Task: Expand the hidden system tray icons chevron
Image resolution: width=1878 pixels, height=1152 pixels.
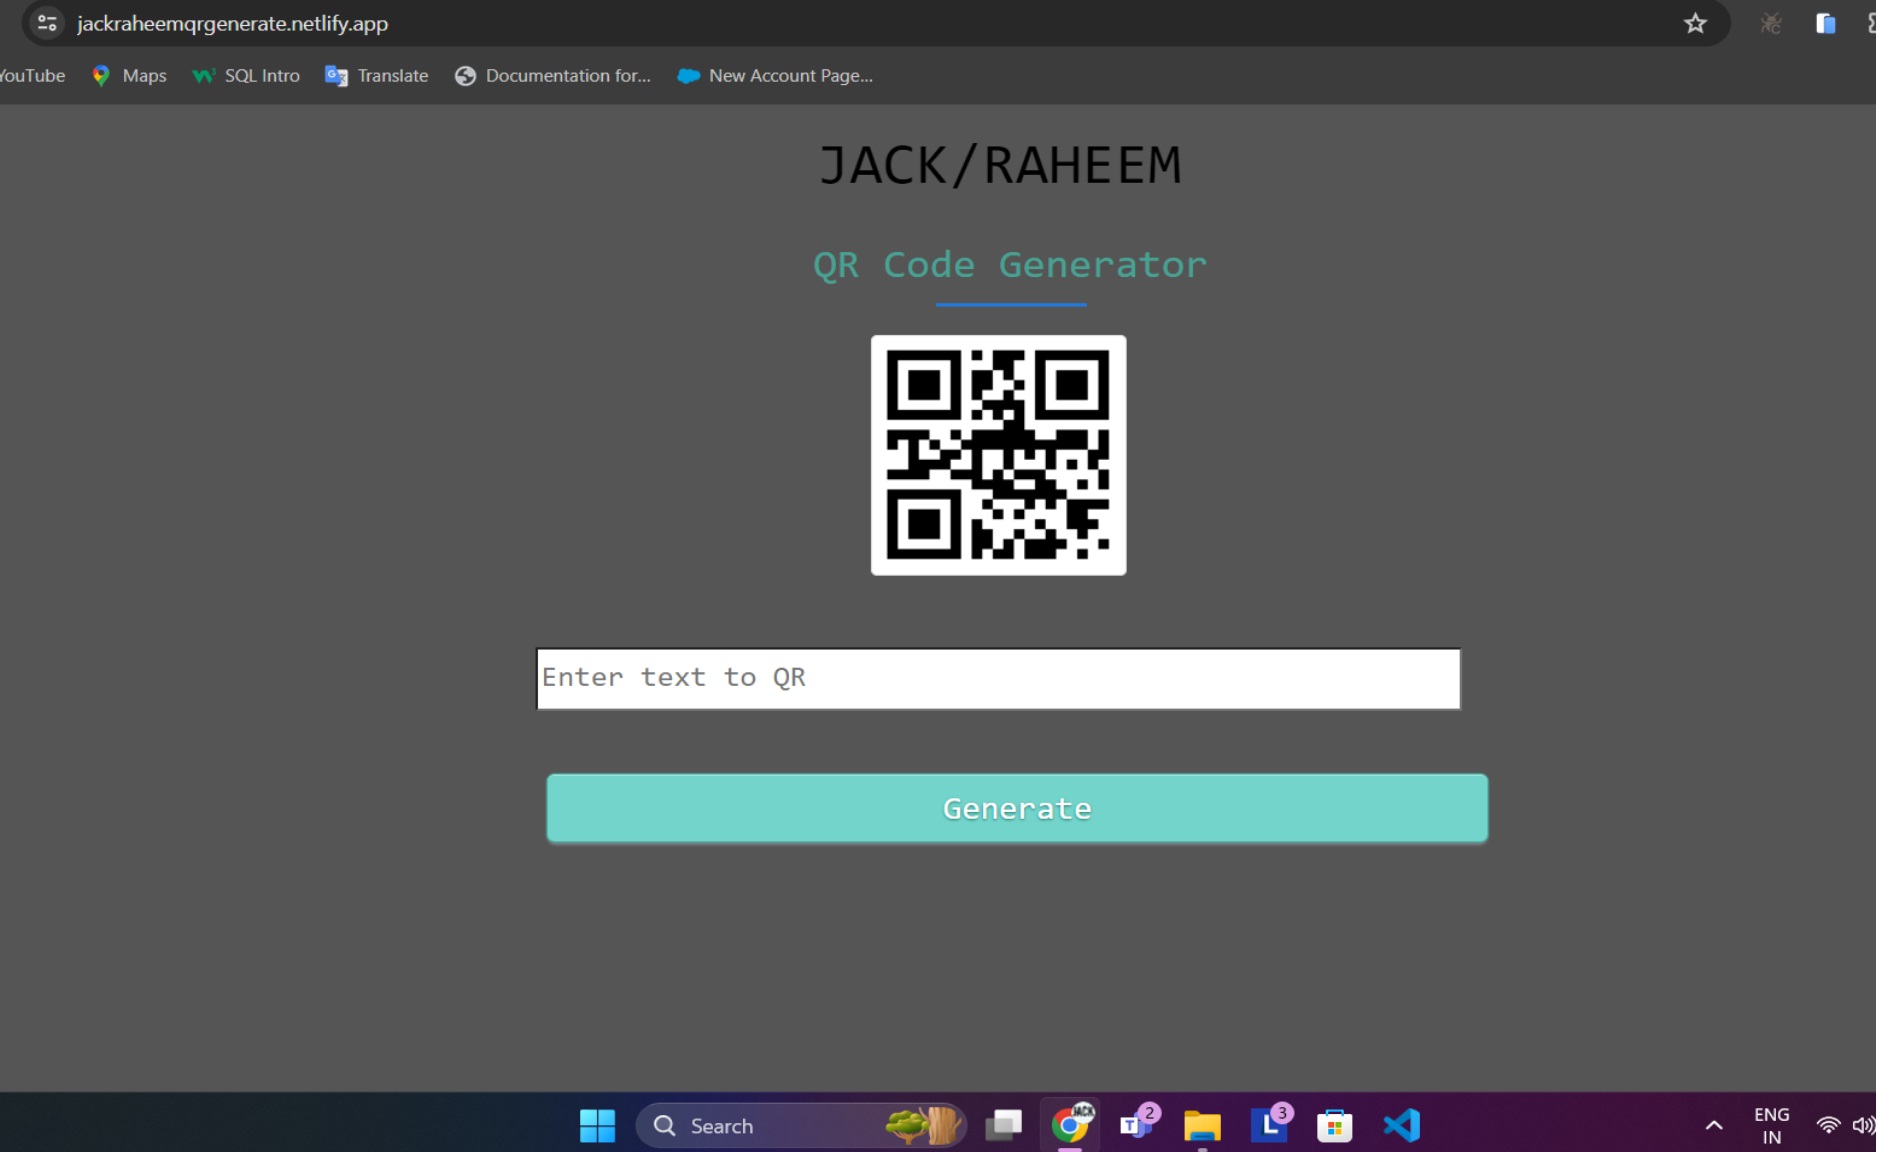Action: 1713,1126
